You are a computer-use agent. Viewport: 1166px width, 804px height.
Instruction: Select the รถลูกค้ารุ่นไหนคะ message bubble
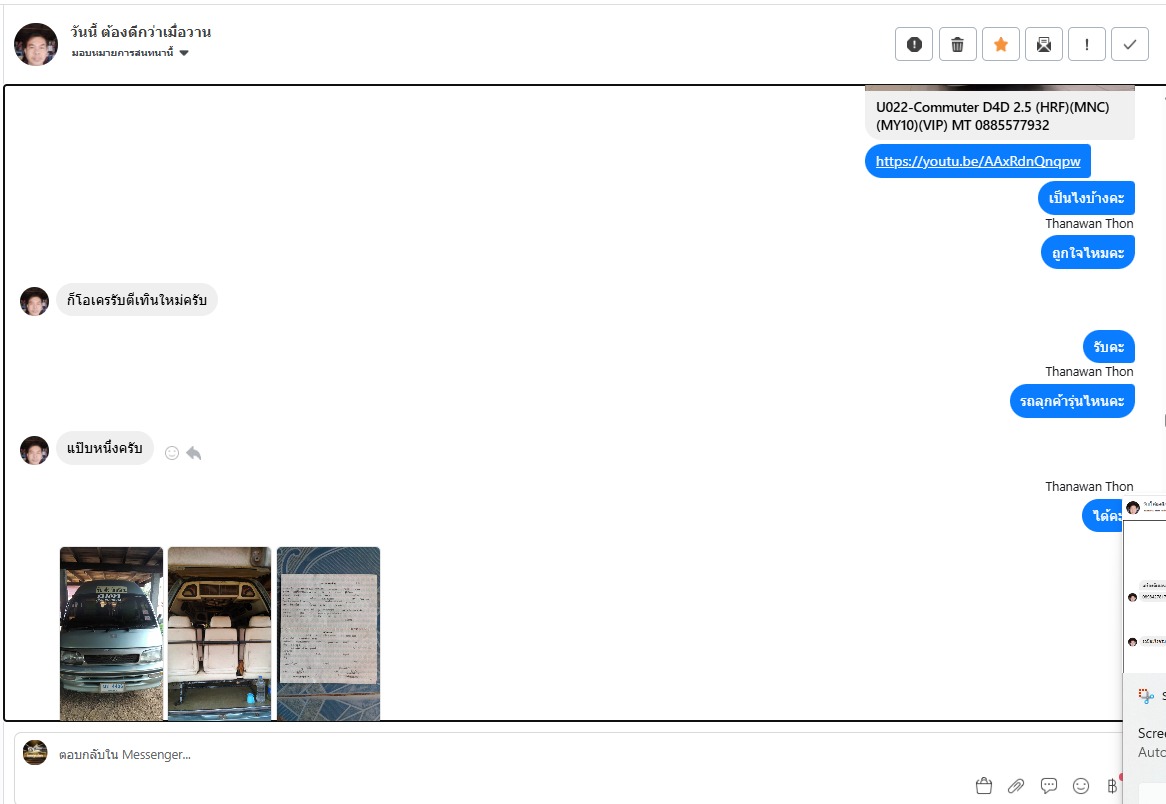[x=1072, y=401]
